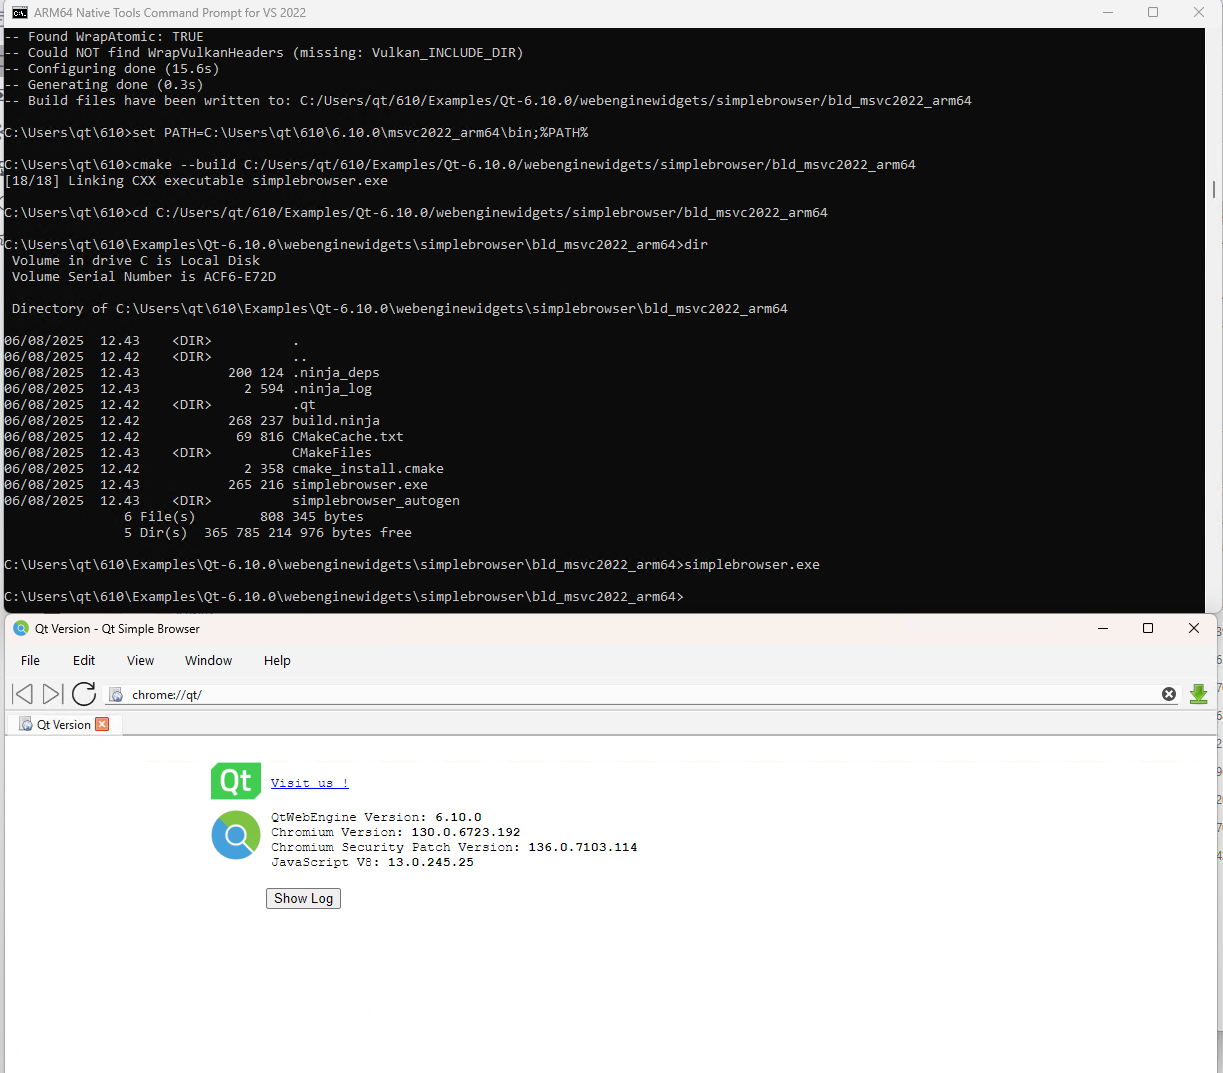Screen dimensions: 1223x1073
Task: Maximize the ARM64 Command Prompt window
Action: [x=1153, y=12]
